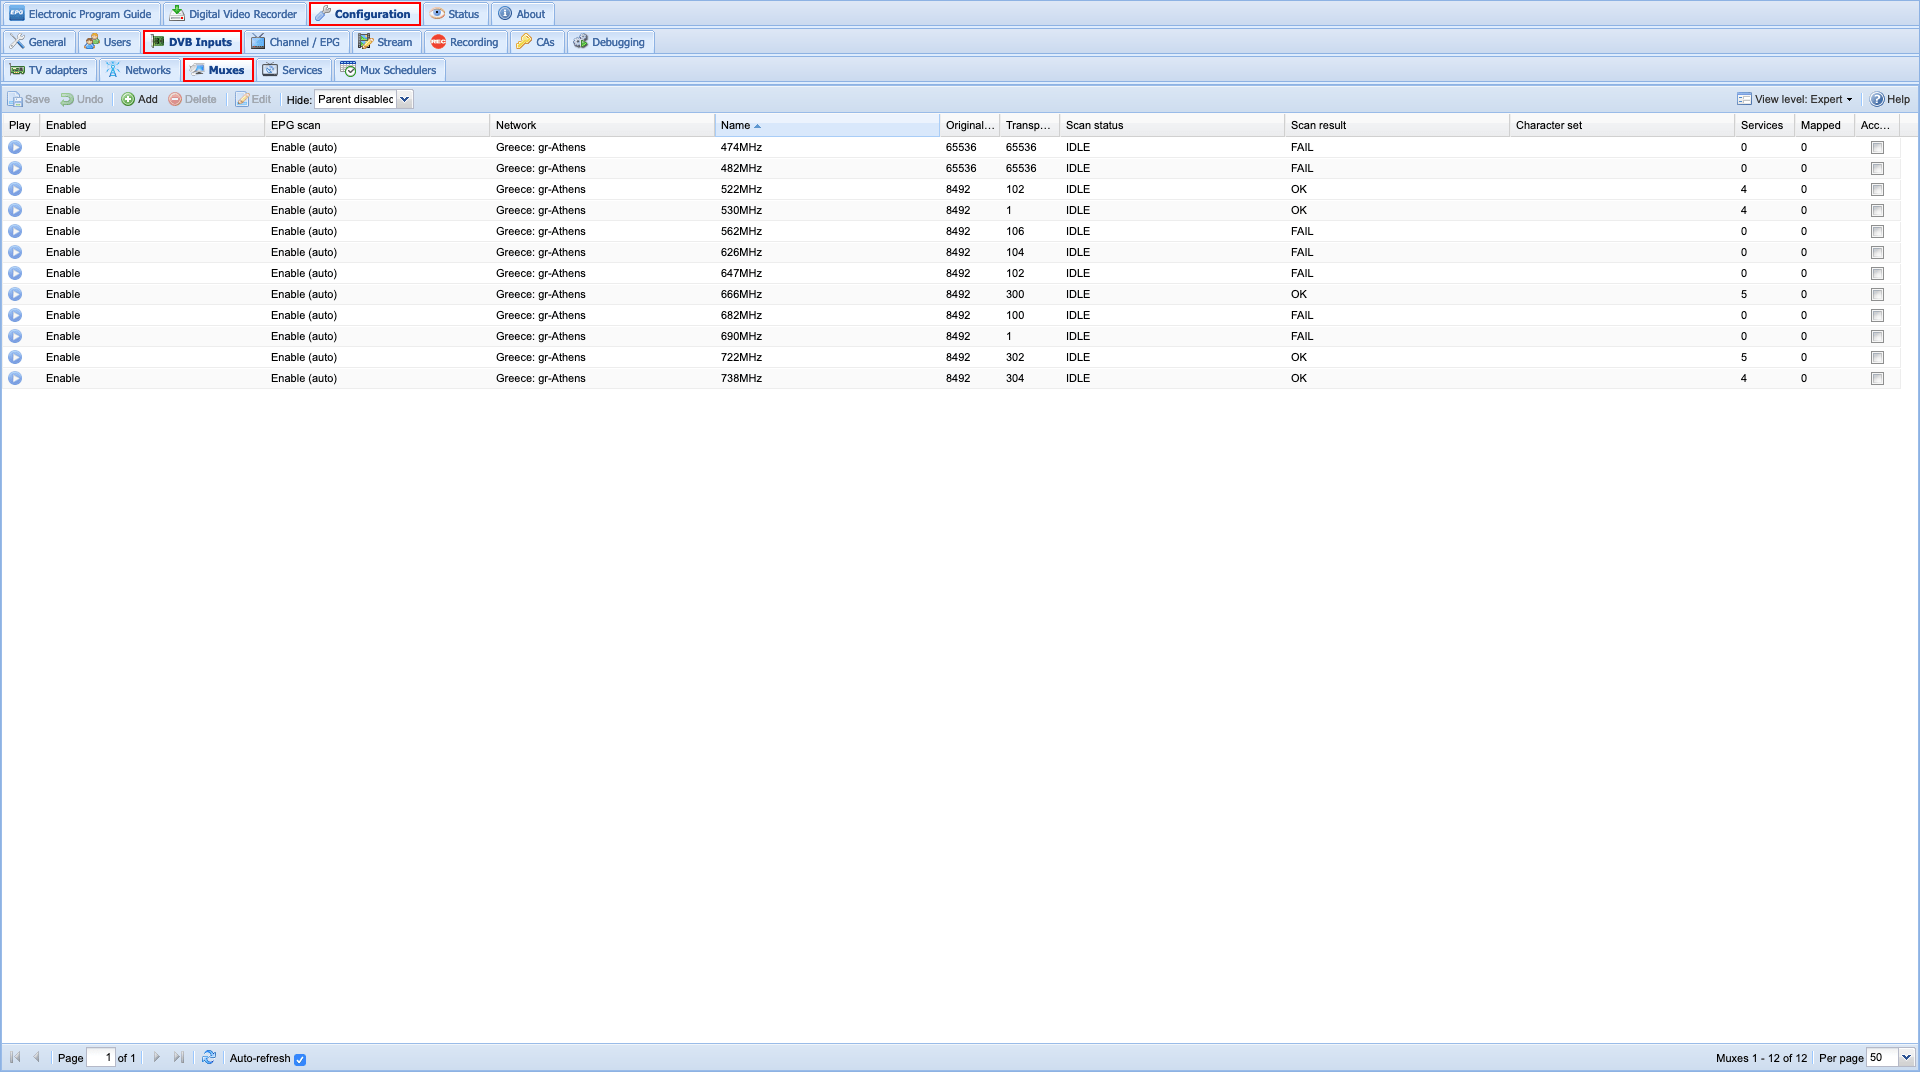Click the refresh icon in bottom bar
1920x1072 pixels.
(208, 1057)
